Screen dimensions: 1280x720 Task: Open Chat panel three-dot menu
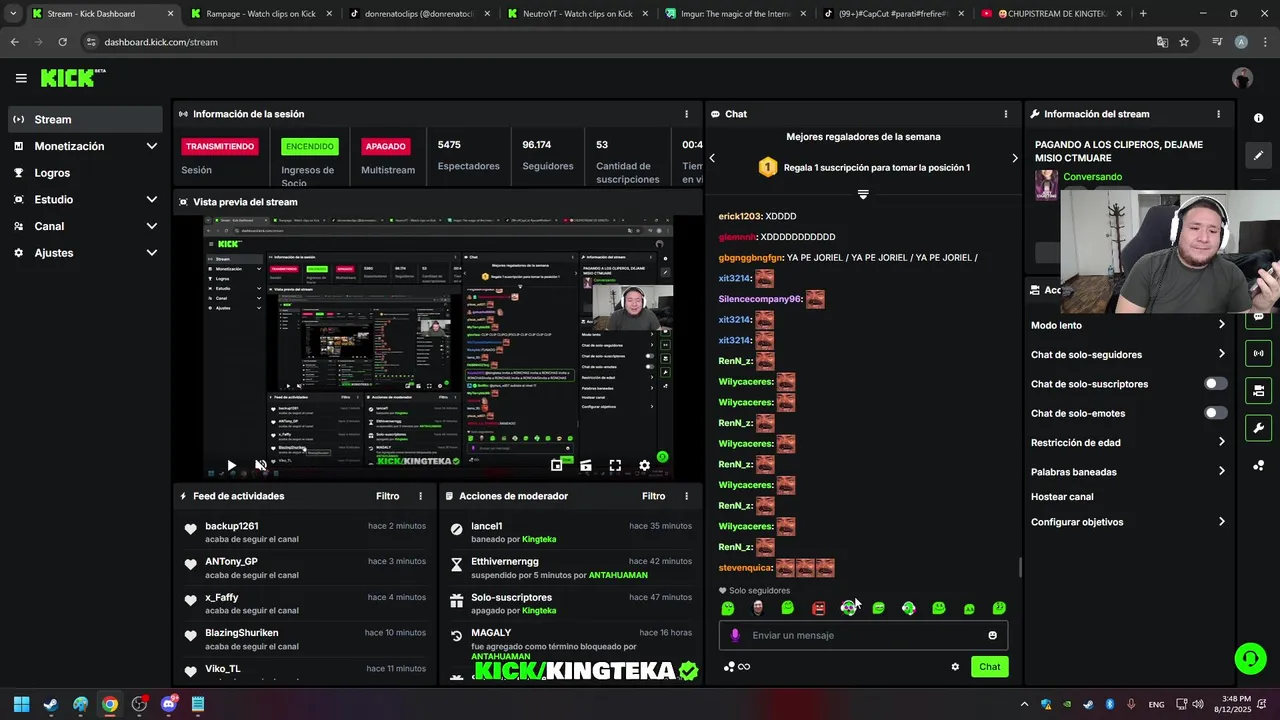(x=1005, y=114)
